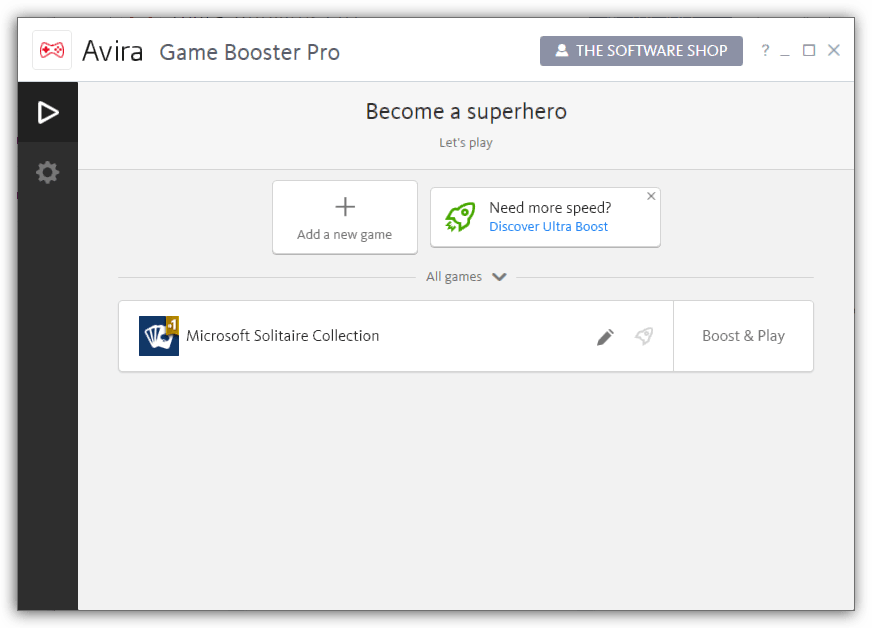872x628 pixels.
Task: Minimize the Game Booster window
Action: pos(786,51)
